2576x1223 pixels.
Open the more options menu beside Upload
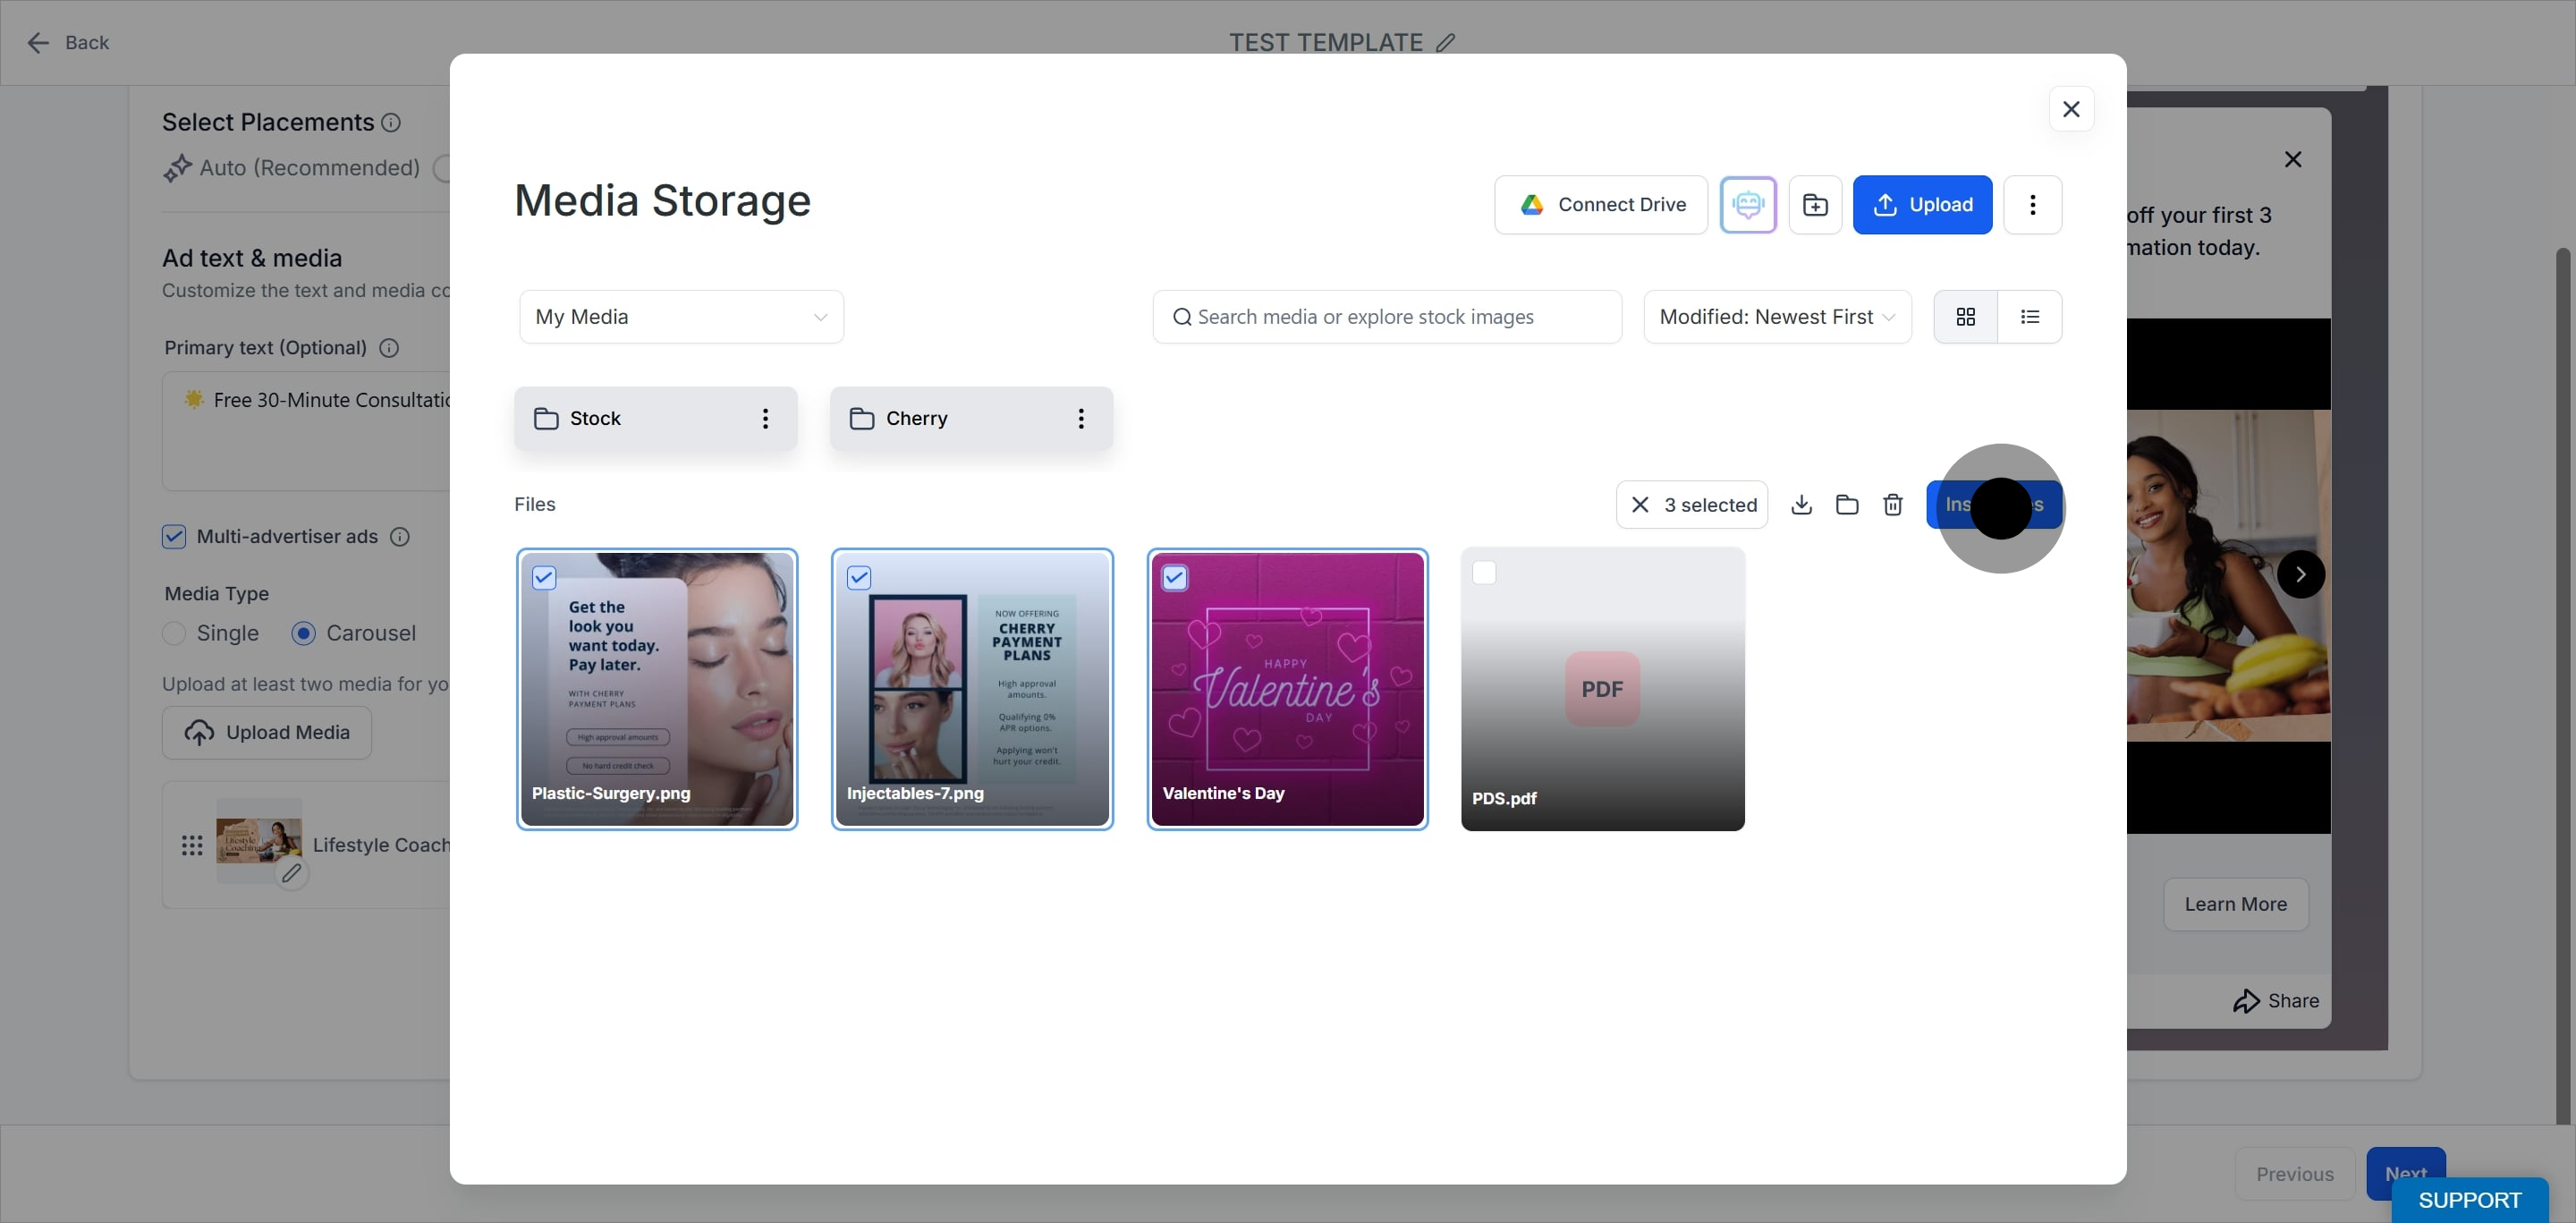coord(2032,205)
